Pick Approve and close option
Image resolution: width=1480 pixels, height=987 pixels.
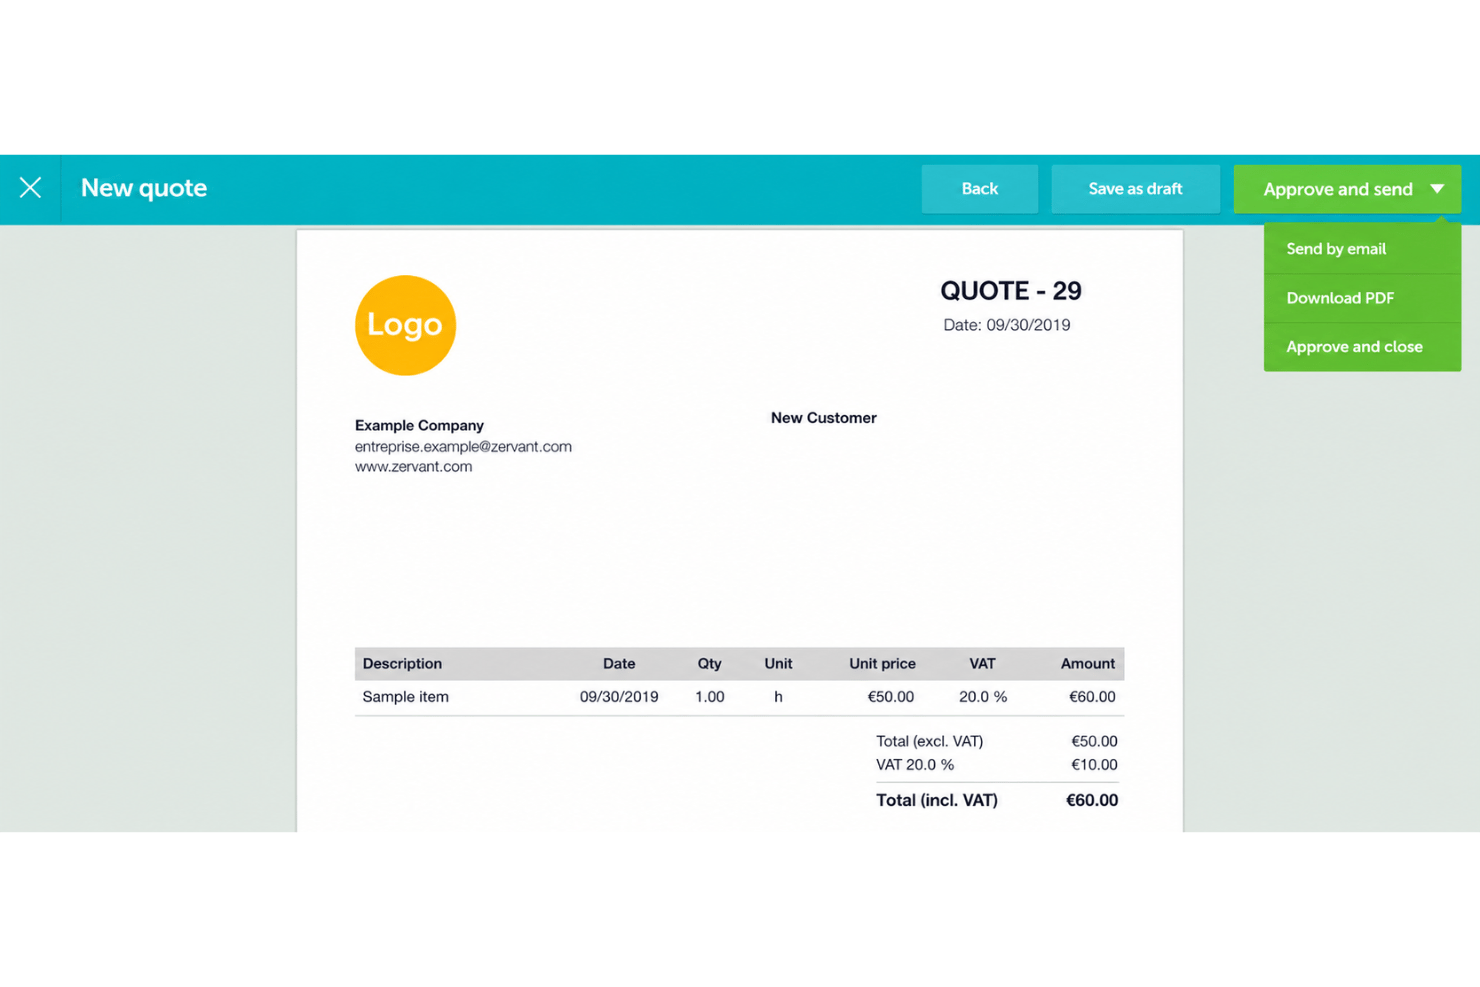tap(1362, 347)
